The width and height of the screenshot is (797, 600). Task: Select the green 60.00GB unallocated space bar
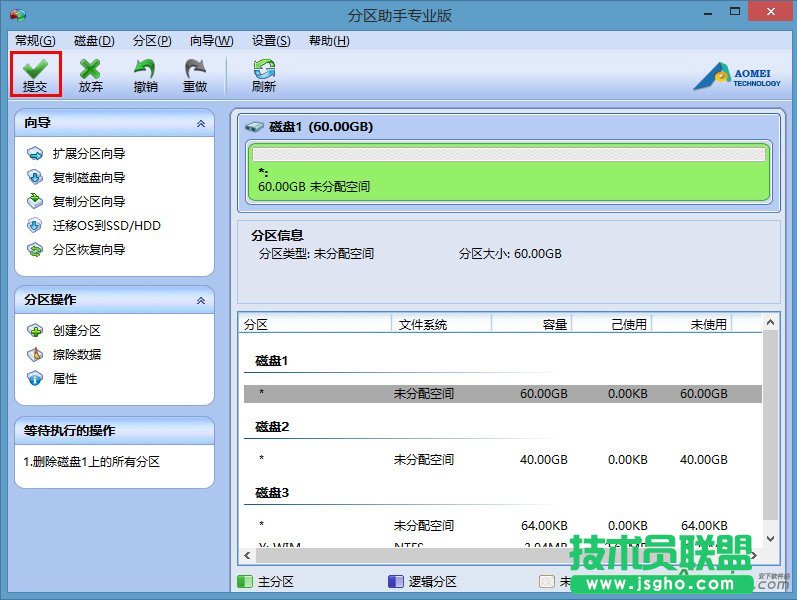tap(508, 173)
